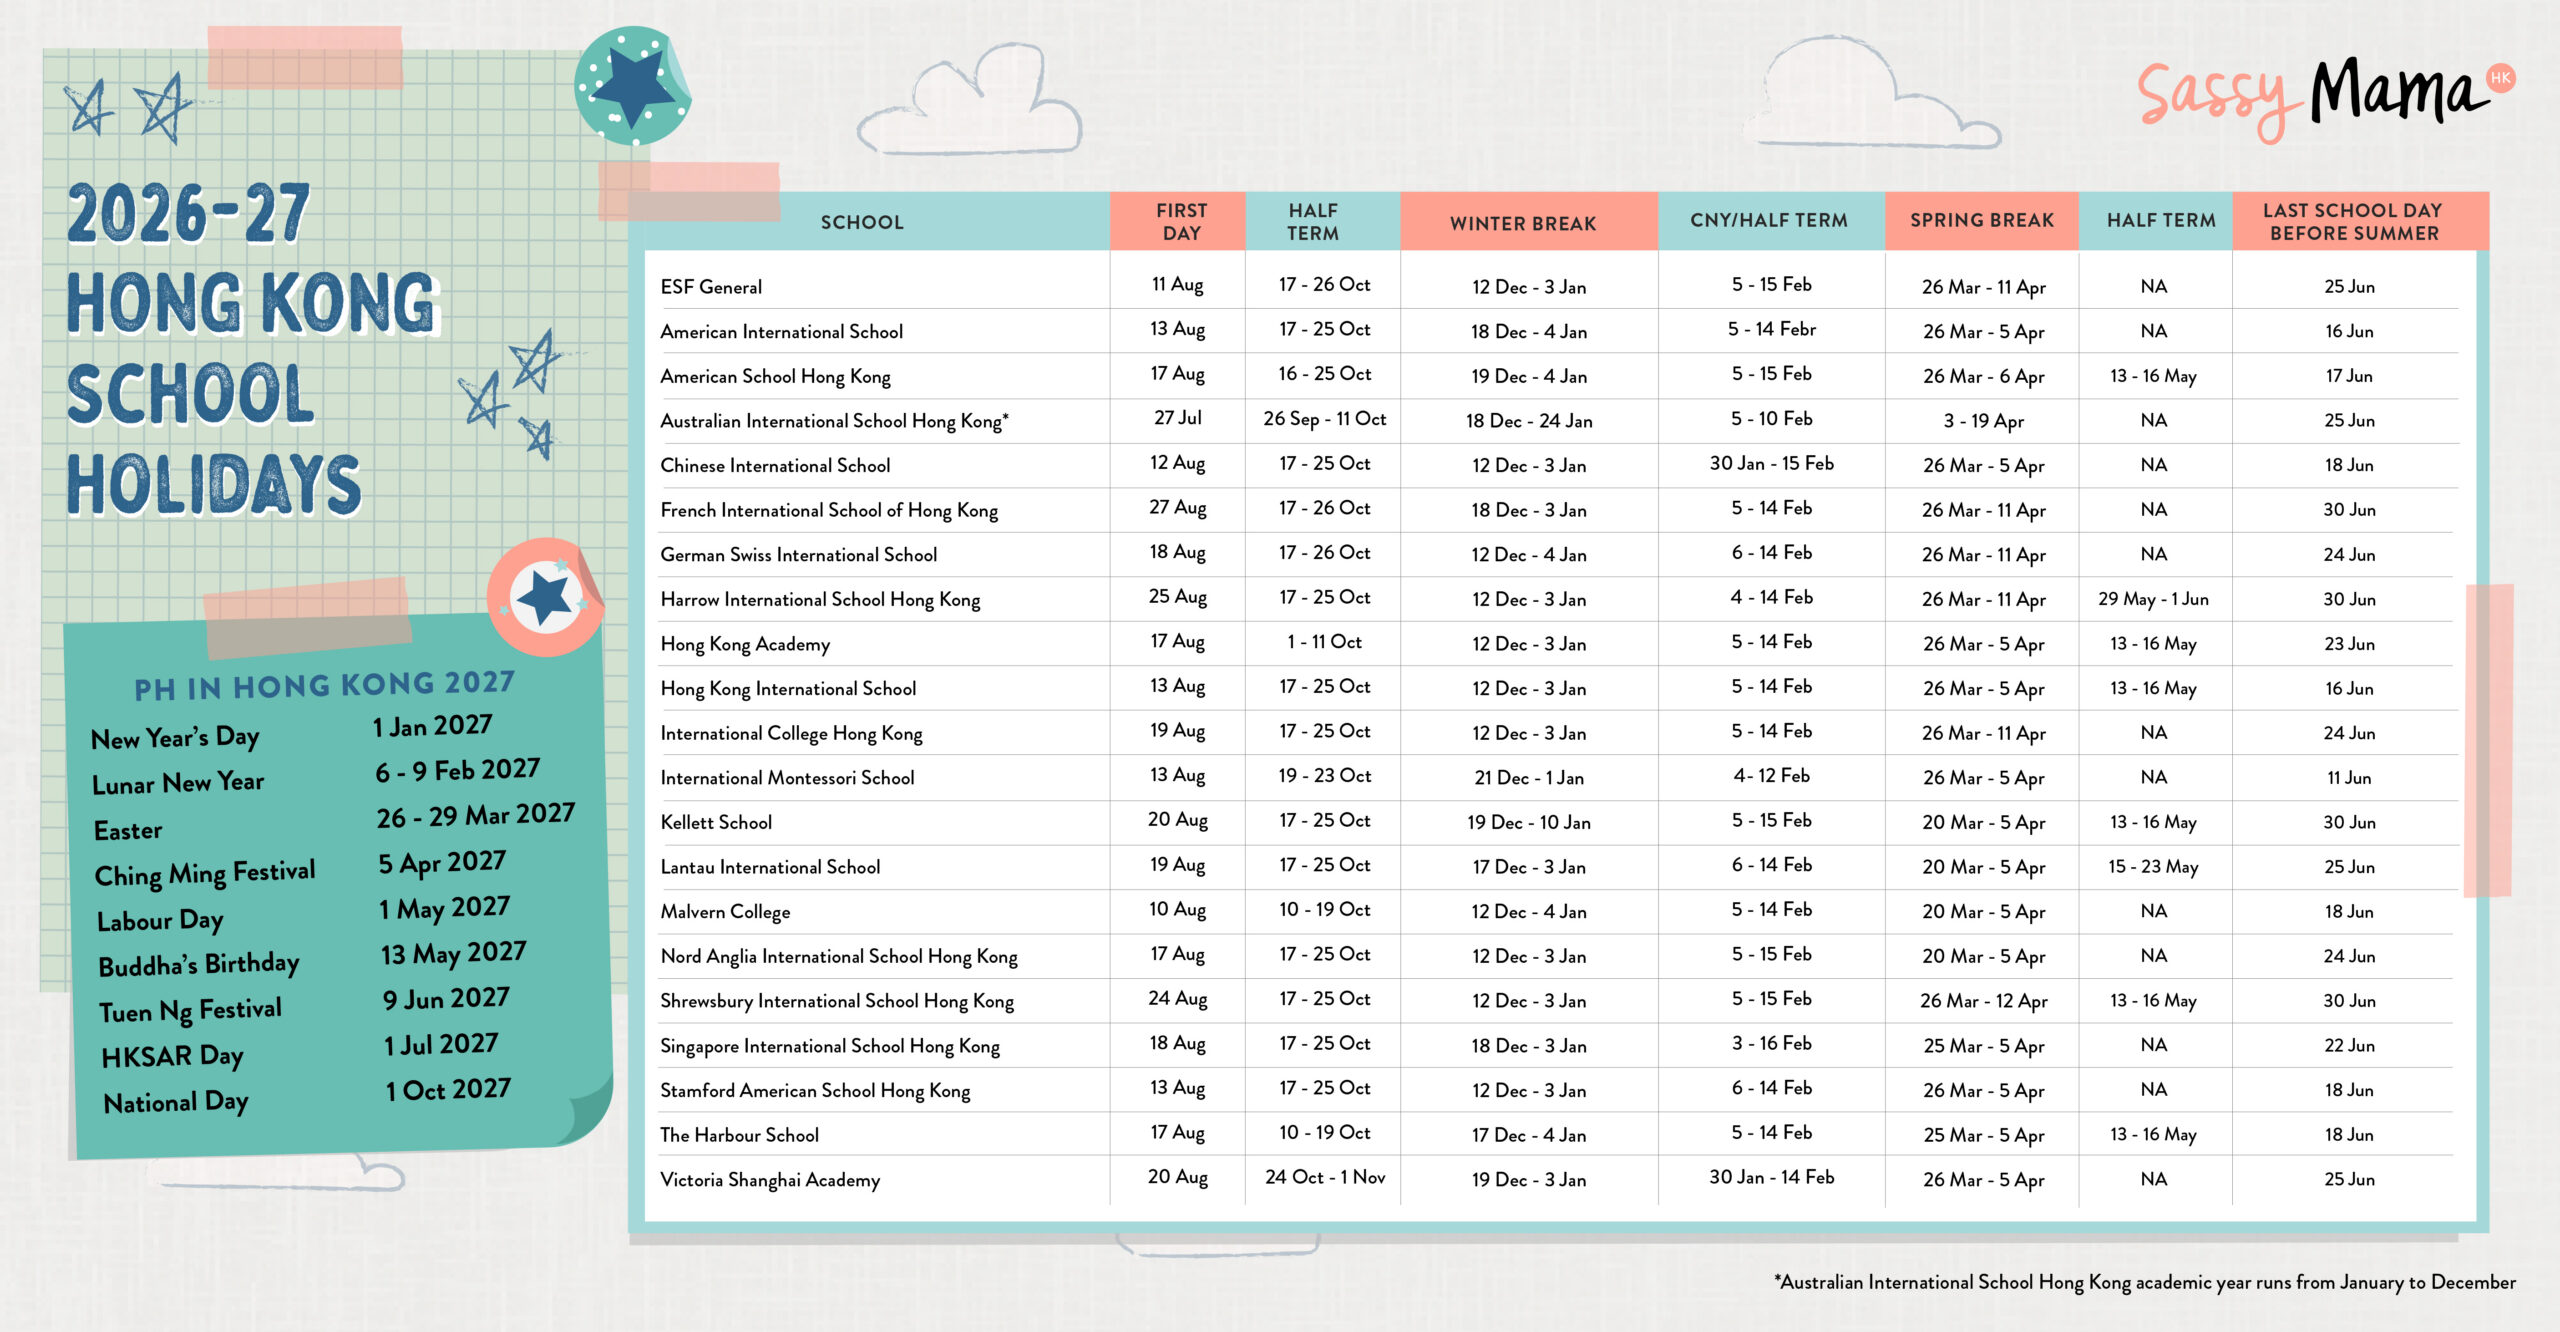The height and width of the screenshot is (1332, 2560).
Task: Click Singapore International's 3 - 16 Feb cell
Action: click(x=1771, y=1043)
